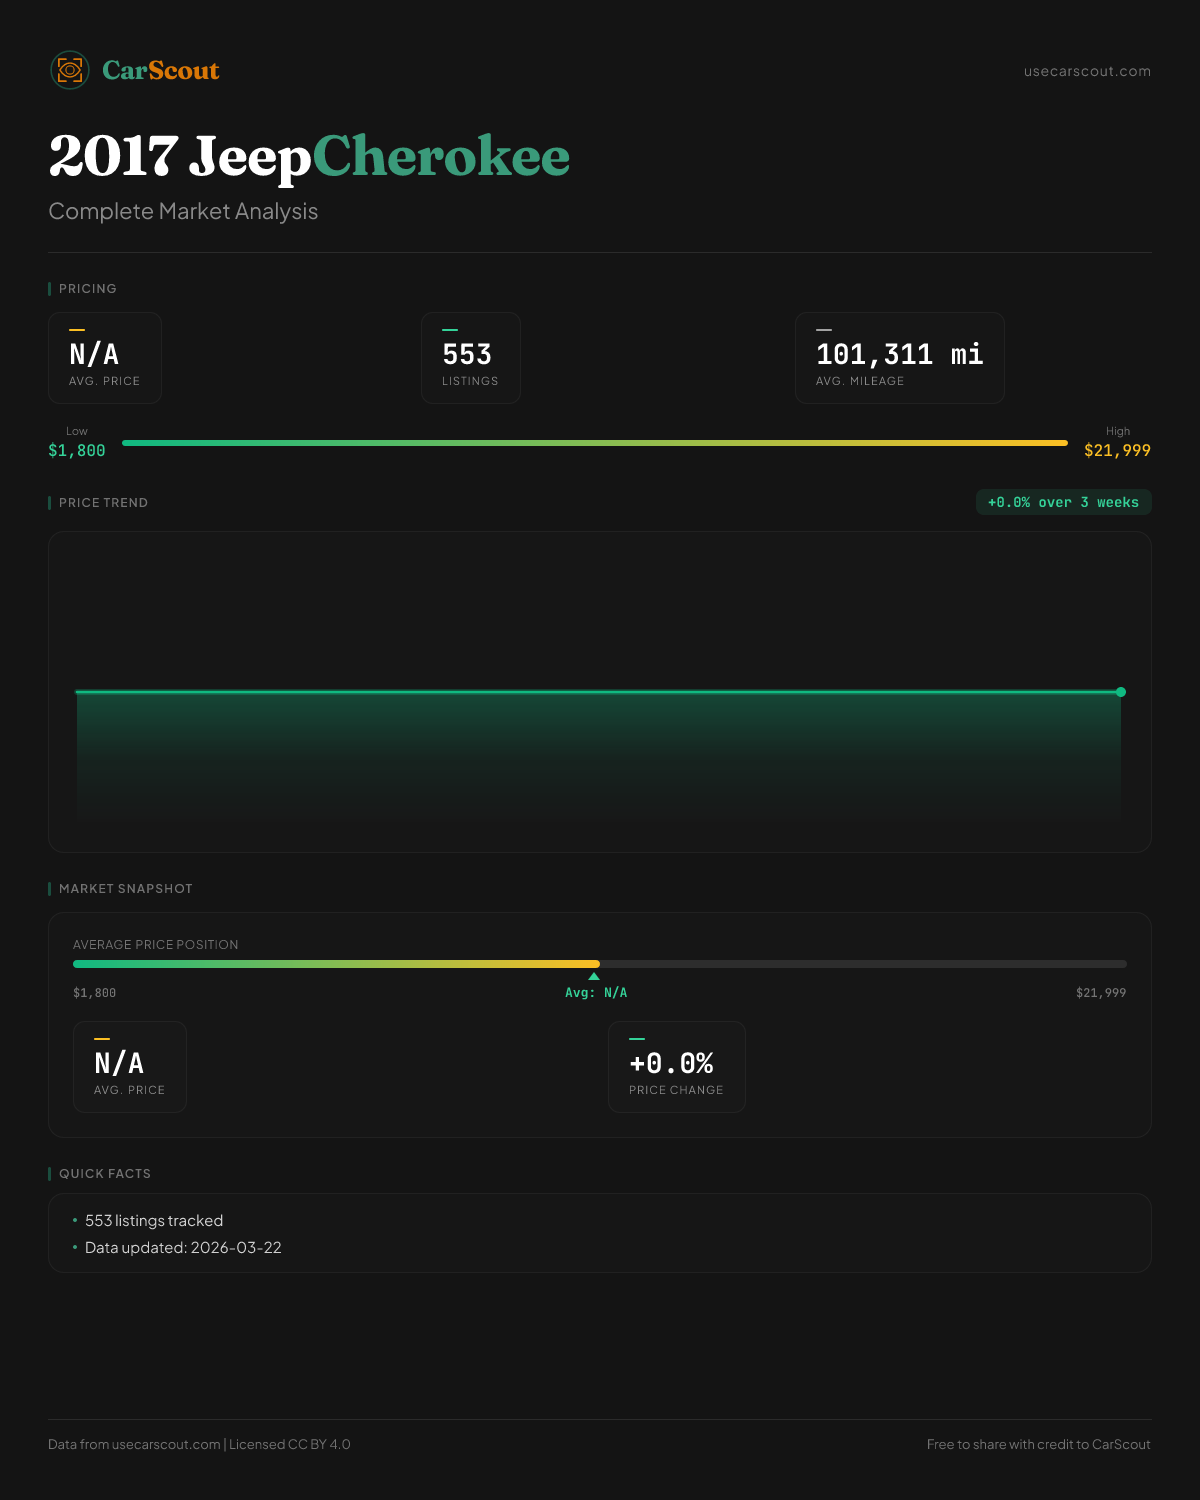Click the CarScout eye logo icon
The width and height of the screenshot is (1200, 1500).
(70, 70)
